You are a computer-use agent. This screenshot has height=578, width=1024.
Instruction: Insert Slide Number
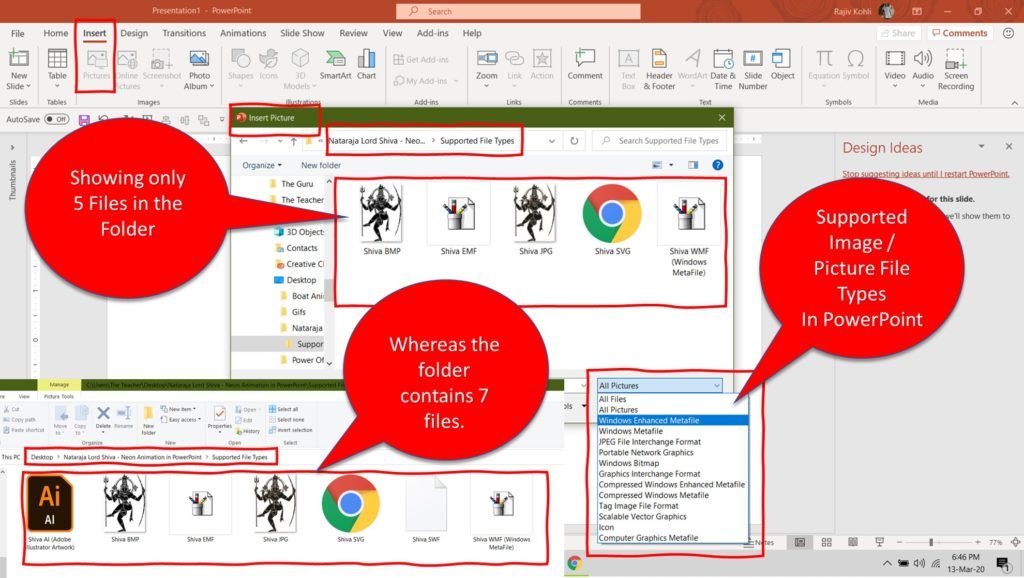(752, 69)
